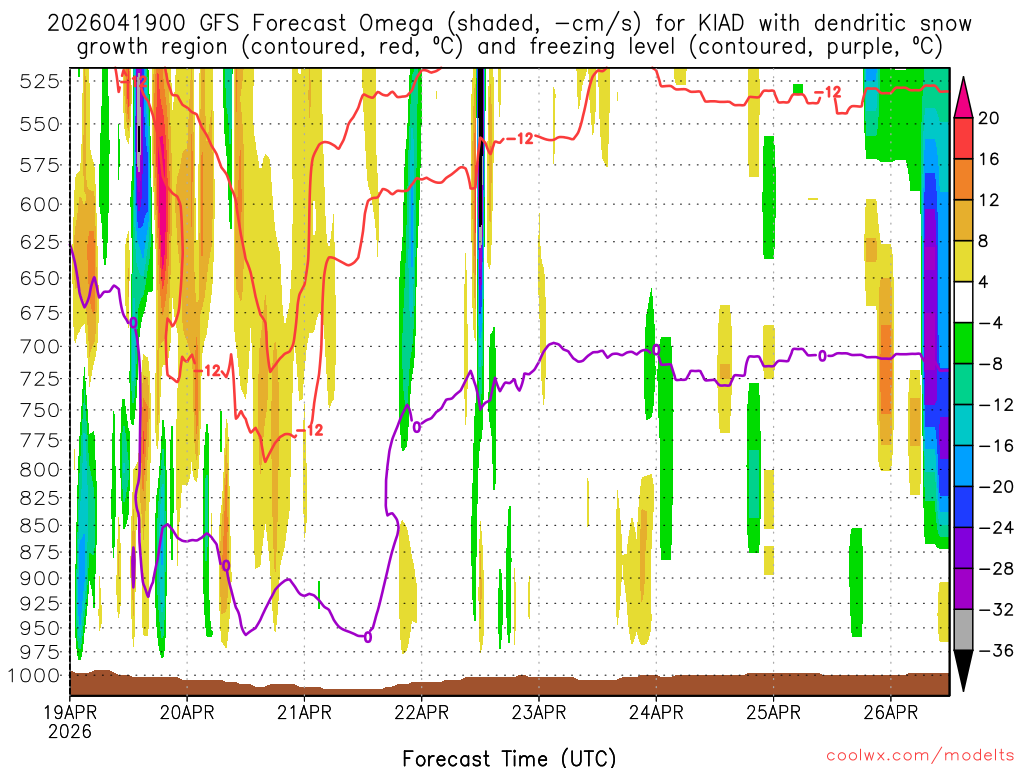Click the black downward arrow below the colorbar
This screenshot has width=1024, height=768.
tap(963, 670)
